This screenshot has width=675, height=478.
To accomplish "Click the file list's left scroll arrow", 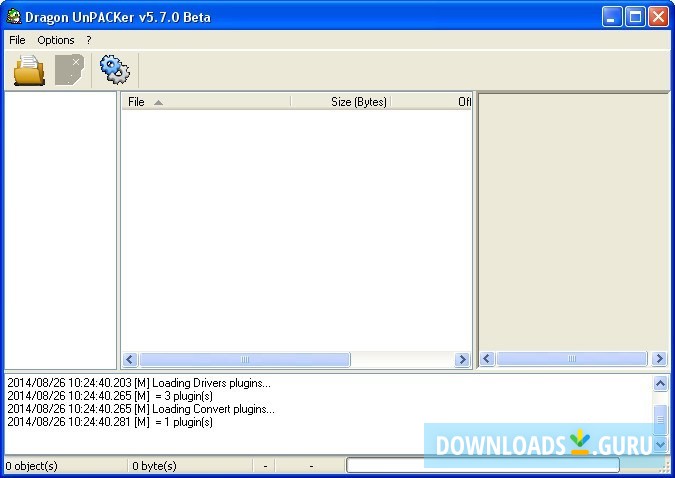I will (130, 359).
